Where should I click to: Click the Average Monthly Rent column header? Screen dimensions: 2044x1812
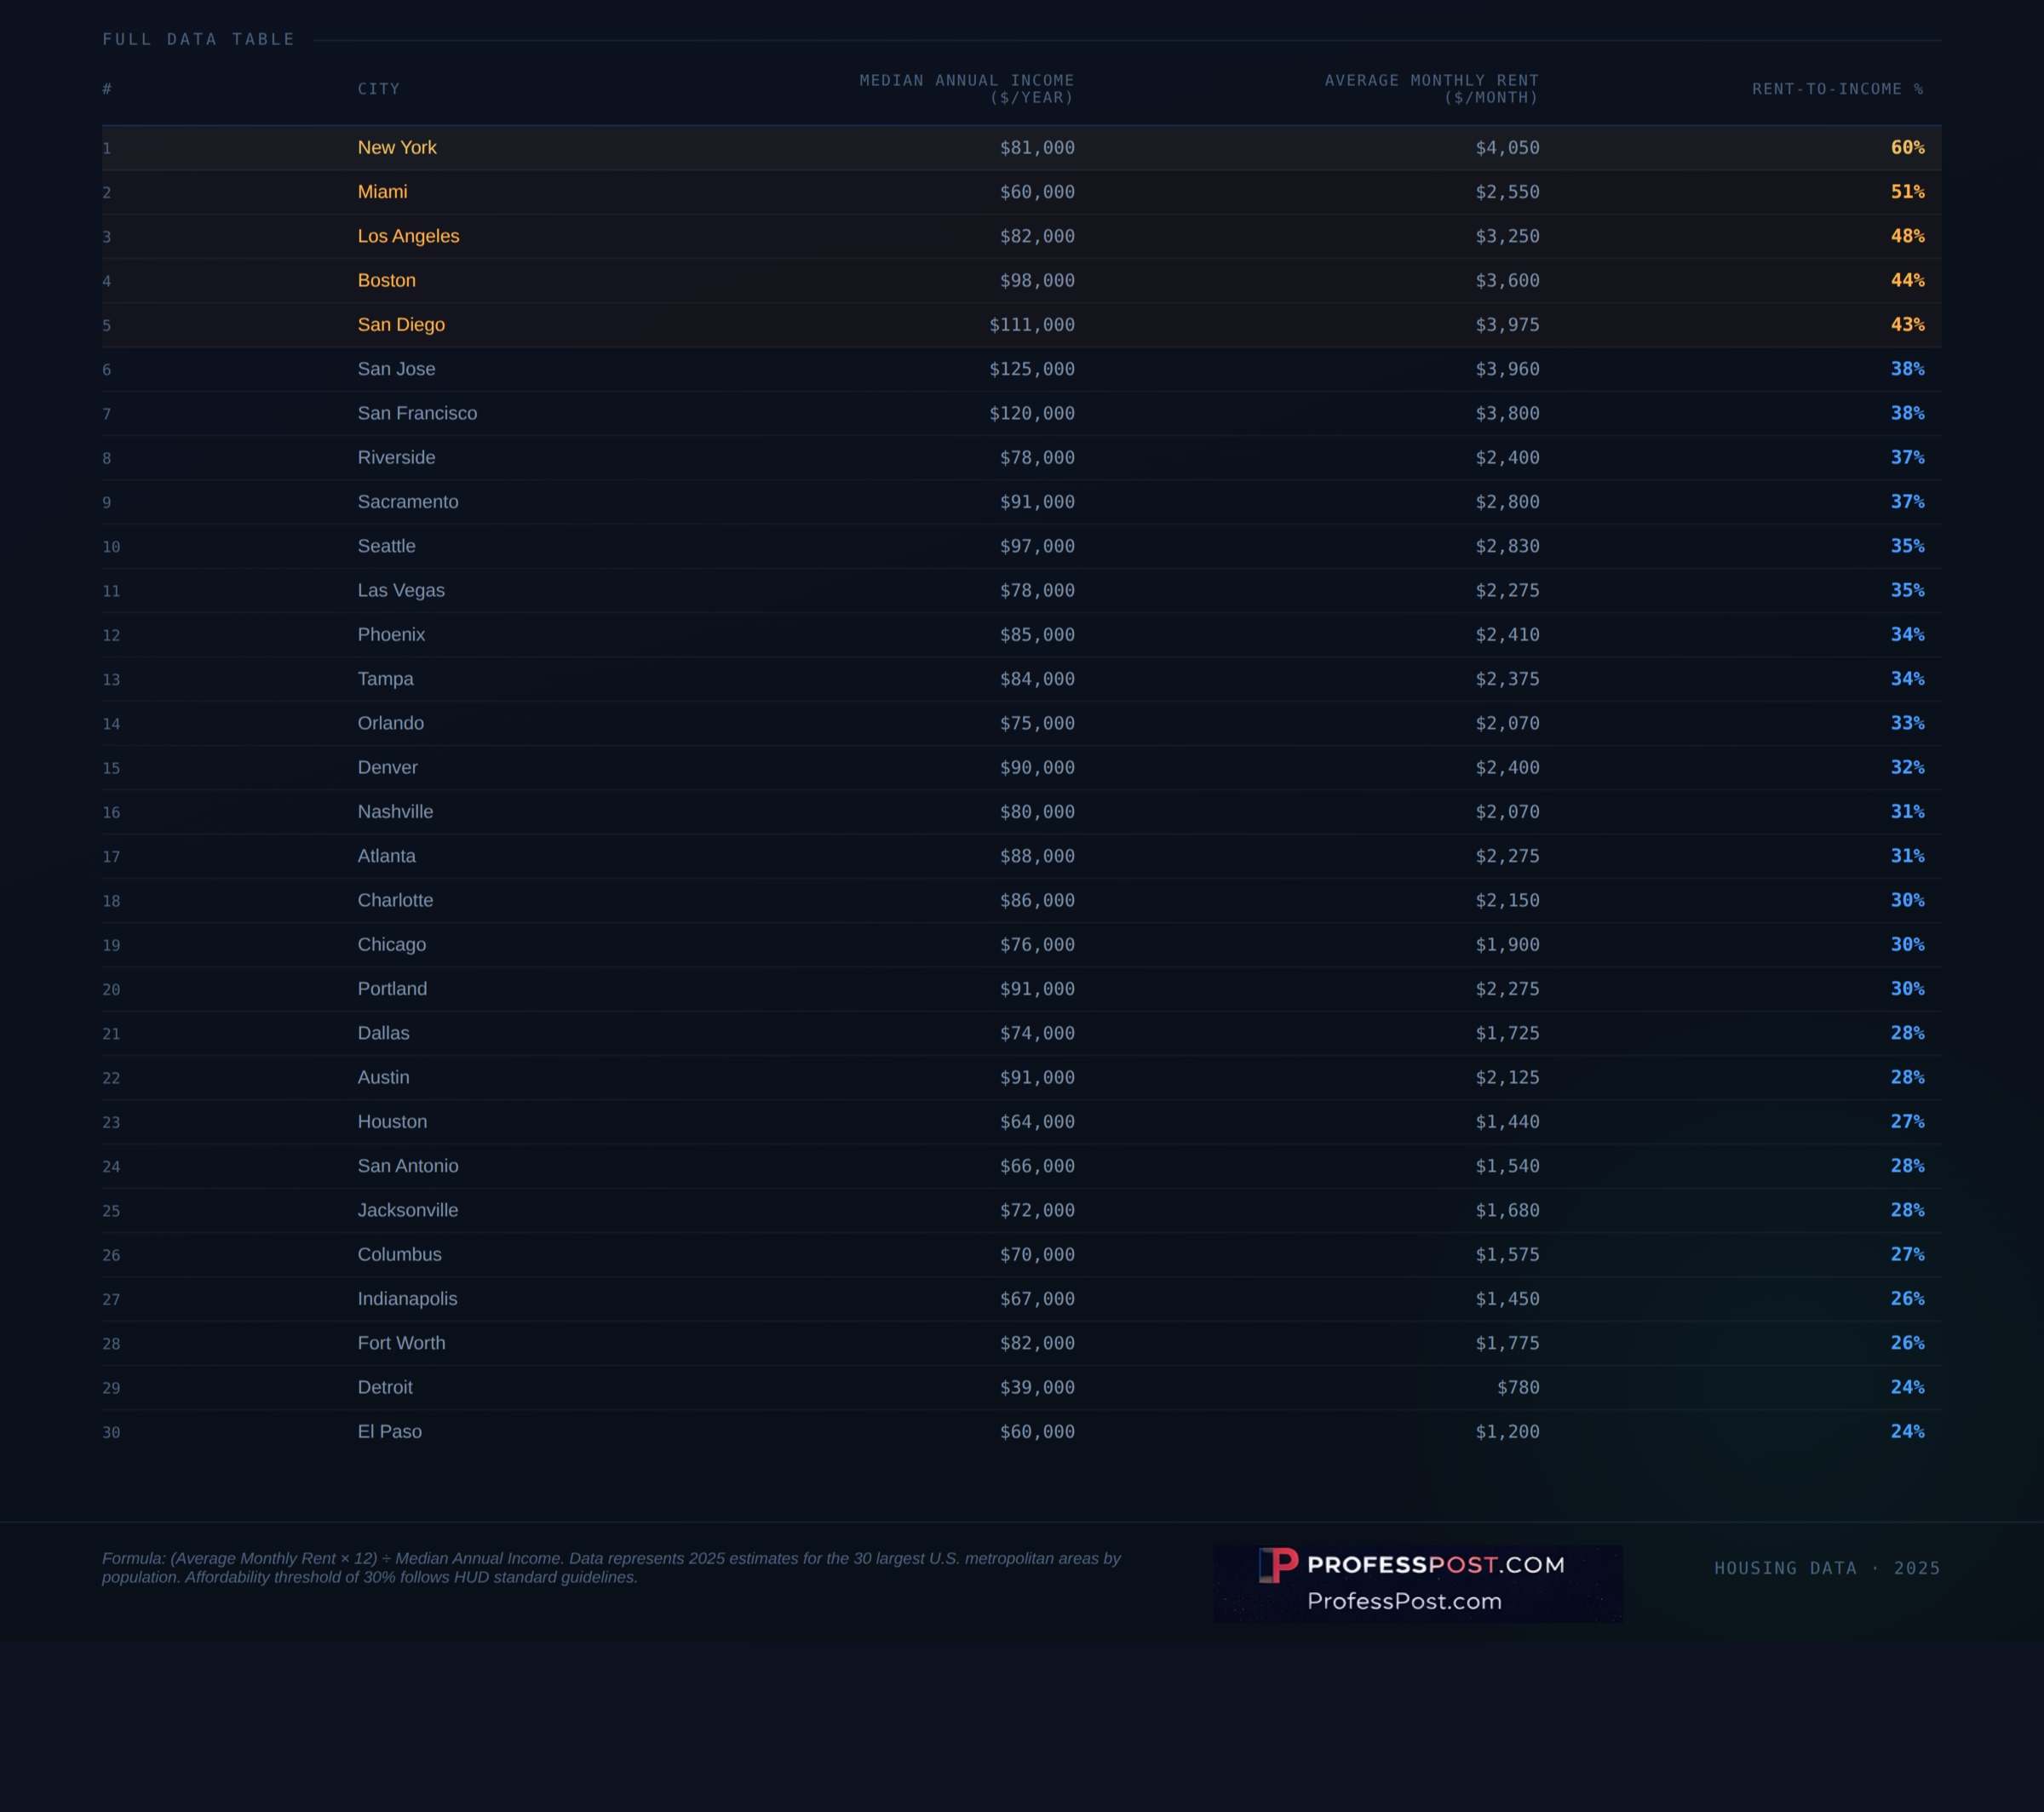click(1431, 89)
